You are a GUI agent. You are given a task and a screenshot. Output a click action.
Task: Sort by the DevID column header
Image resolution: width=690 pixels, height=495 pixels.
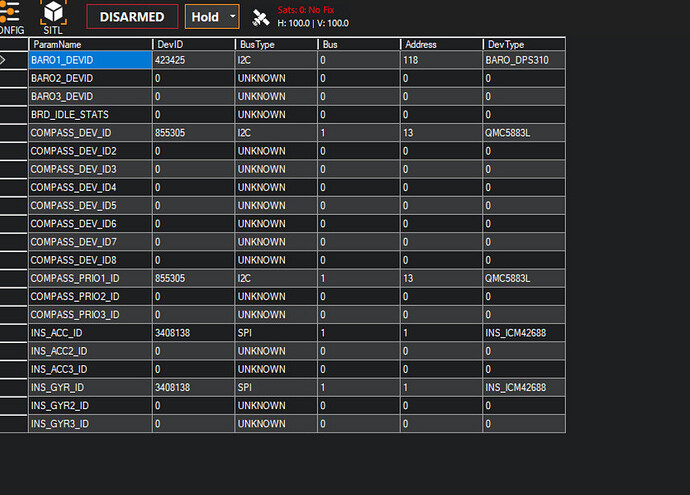(x=194, y=44)
